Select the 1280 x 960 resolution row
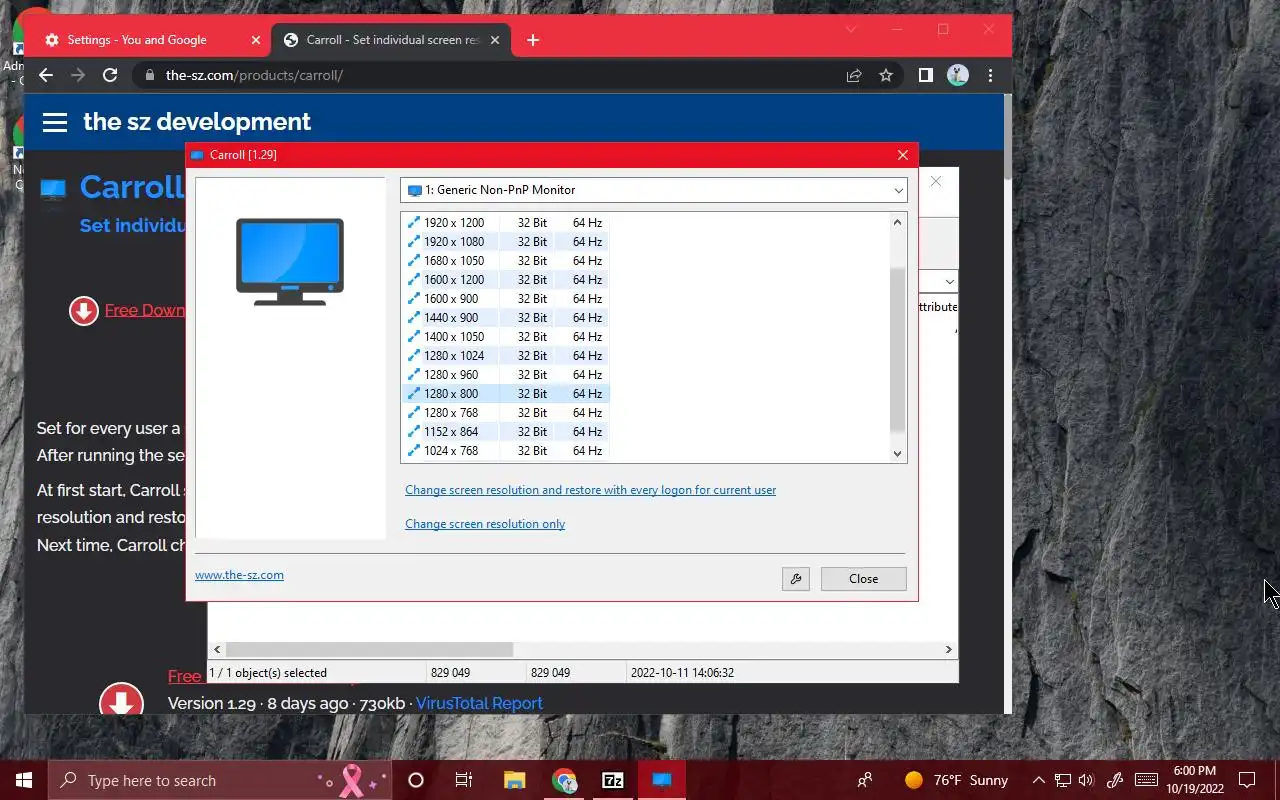 click(505, 375)
